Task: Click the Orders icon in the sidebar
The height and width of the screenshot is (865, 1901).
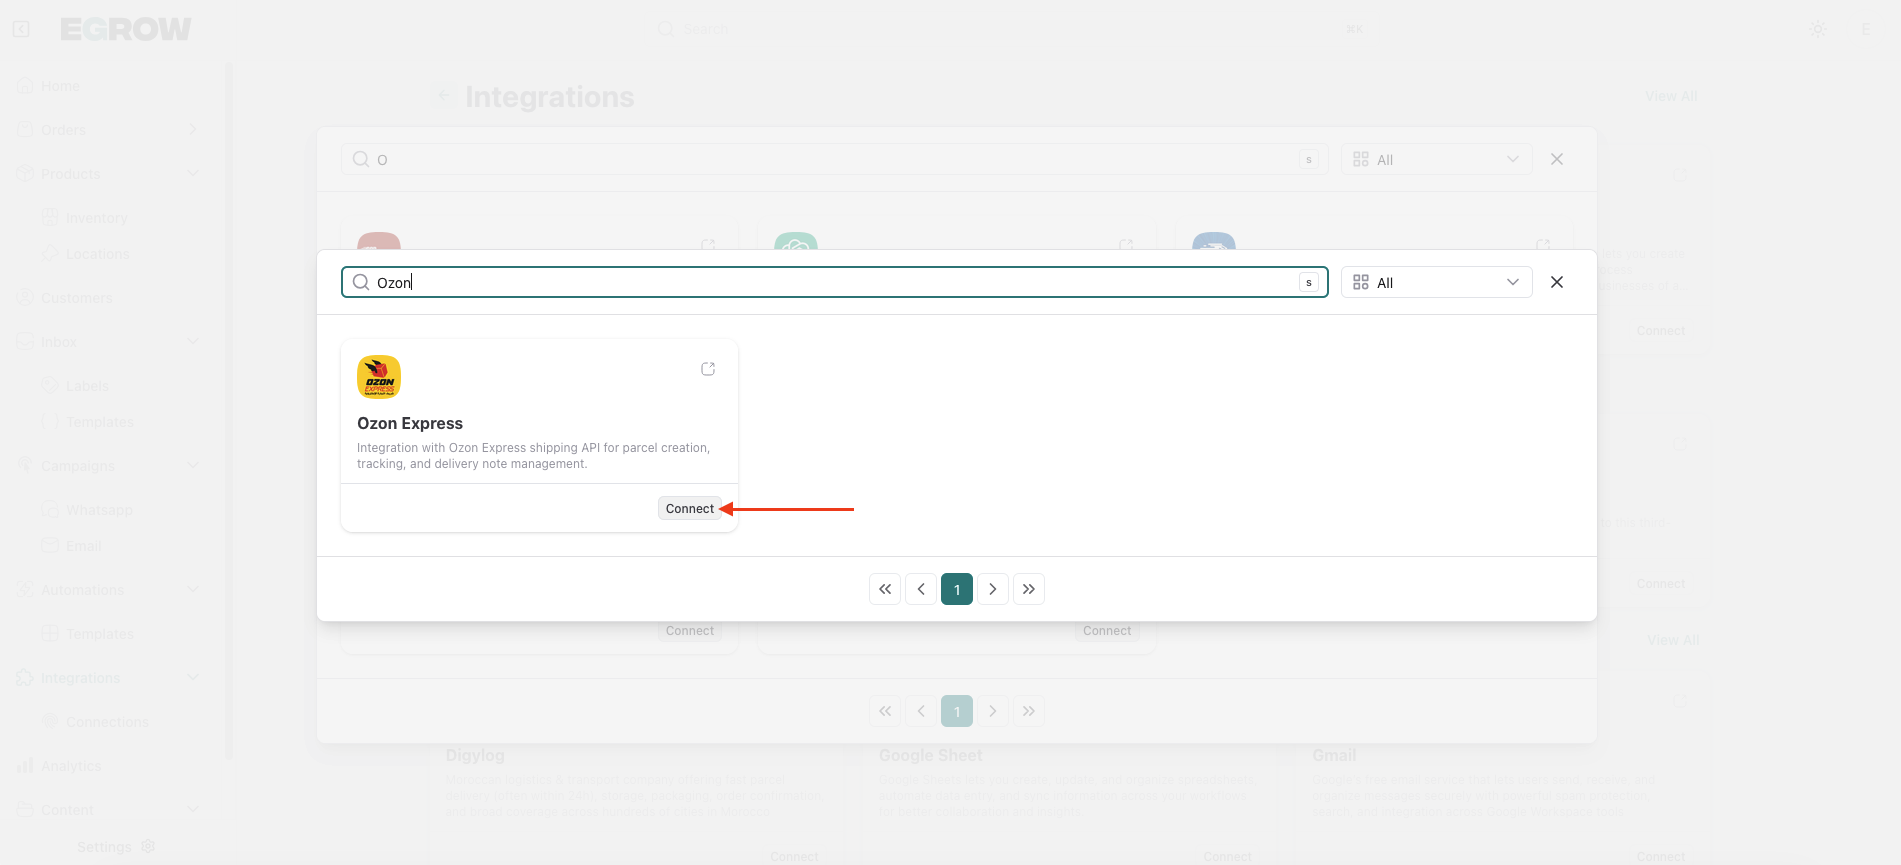Action: [x=26, y=130]
